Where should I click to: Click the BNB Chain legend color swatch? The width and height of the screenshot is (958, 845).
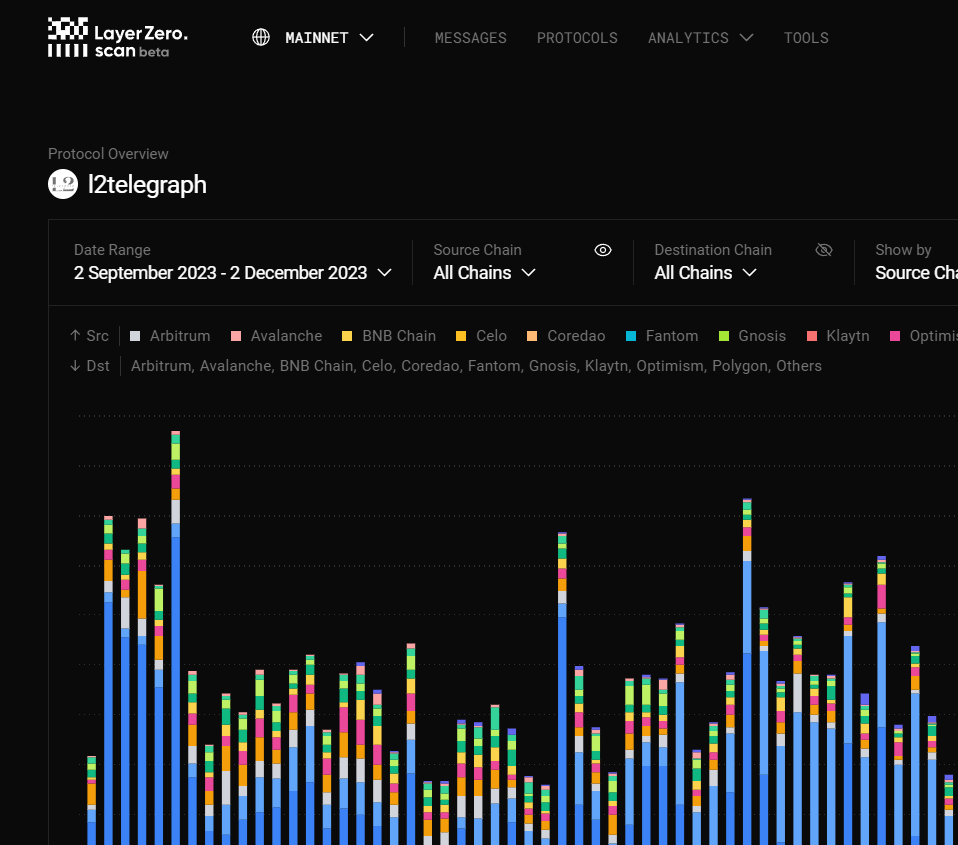pyautogui.click(x=347, y=336)
